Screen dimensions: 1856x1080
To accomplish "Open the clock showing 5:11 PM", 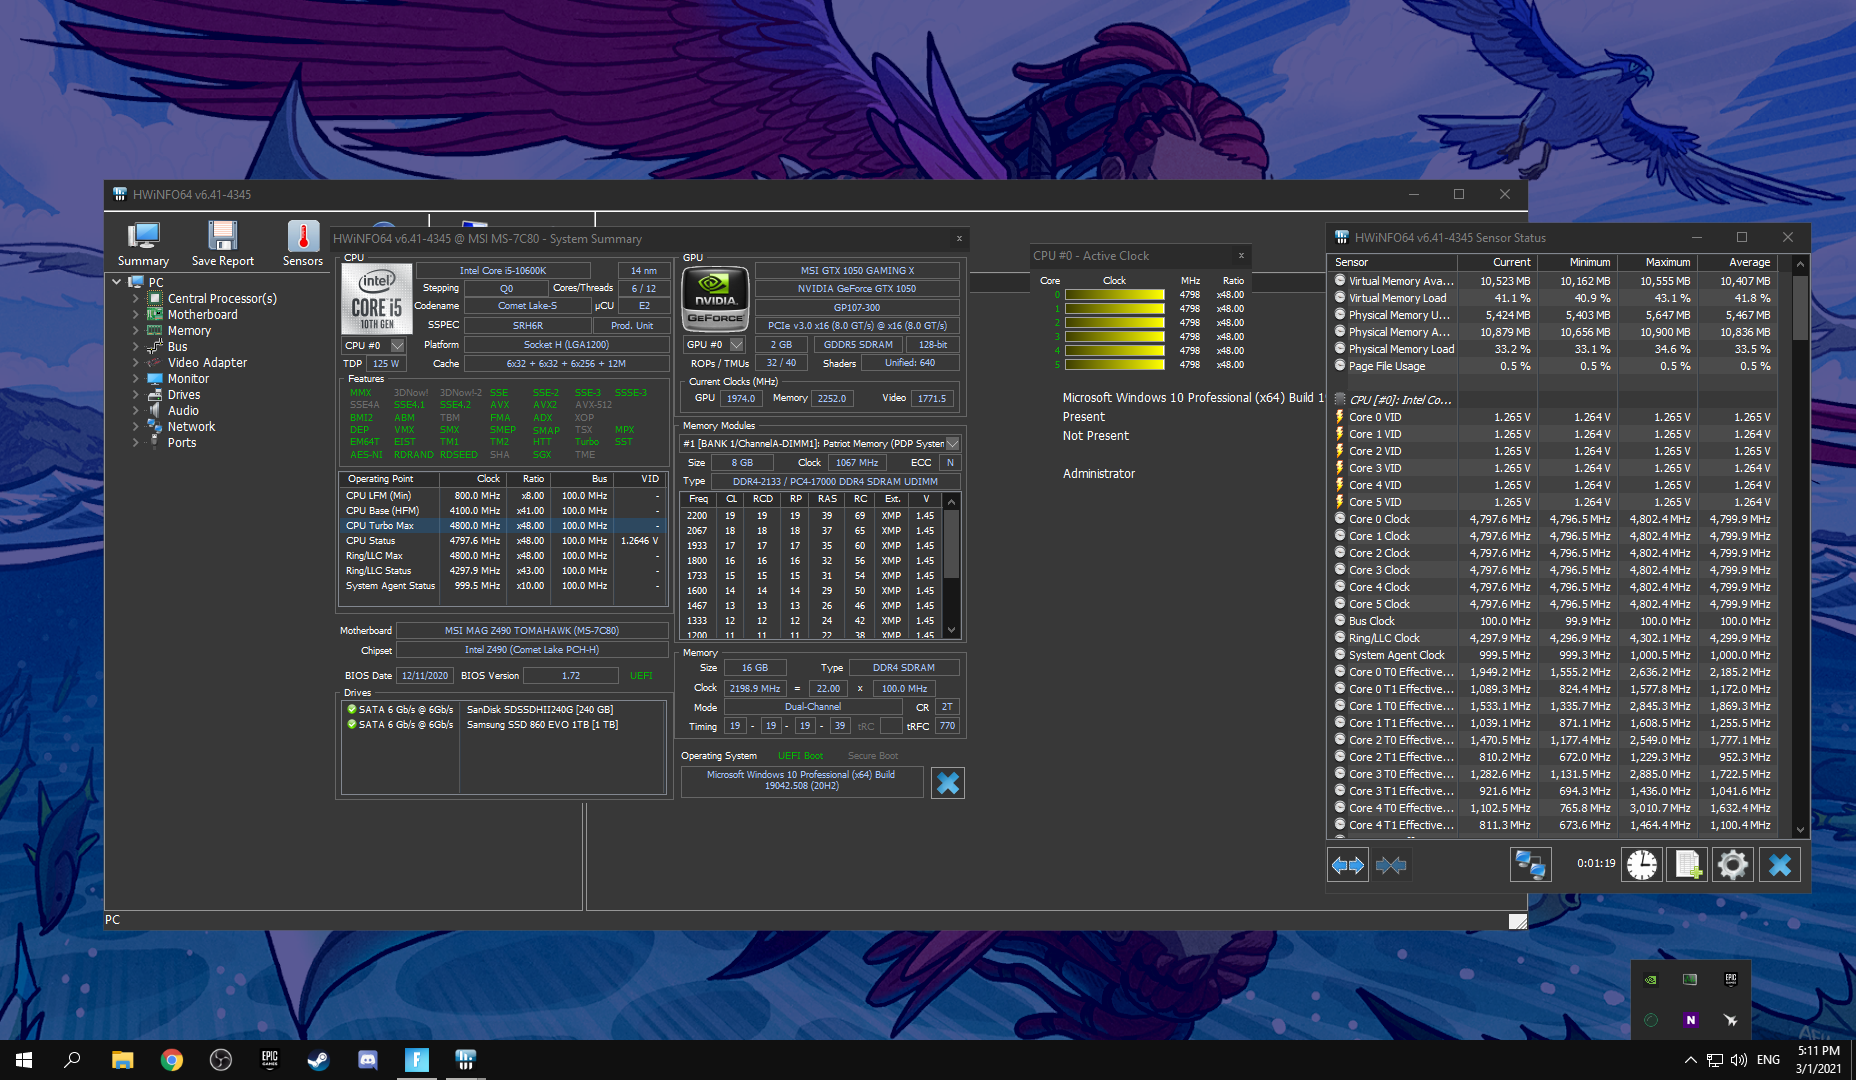I will click(x=1819, y=1060).
